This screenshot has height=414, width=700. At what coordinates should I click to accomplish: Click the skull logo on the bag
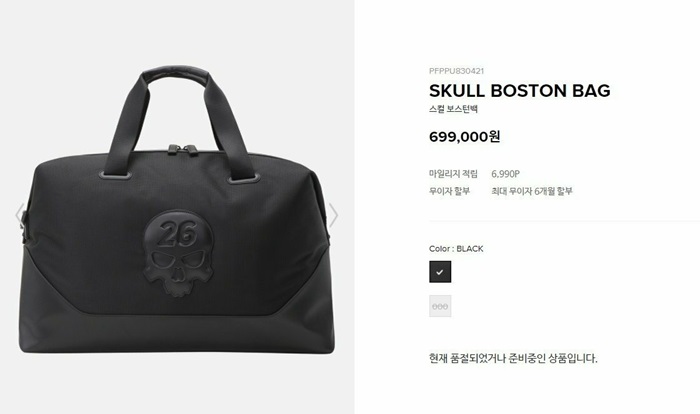point(179,254)
